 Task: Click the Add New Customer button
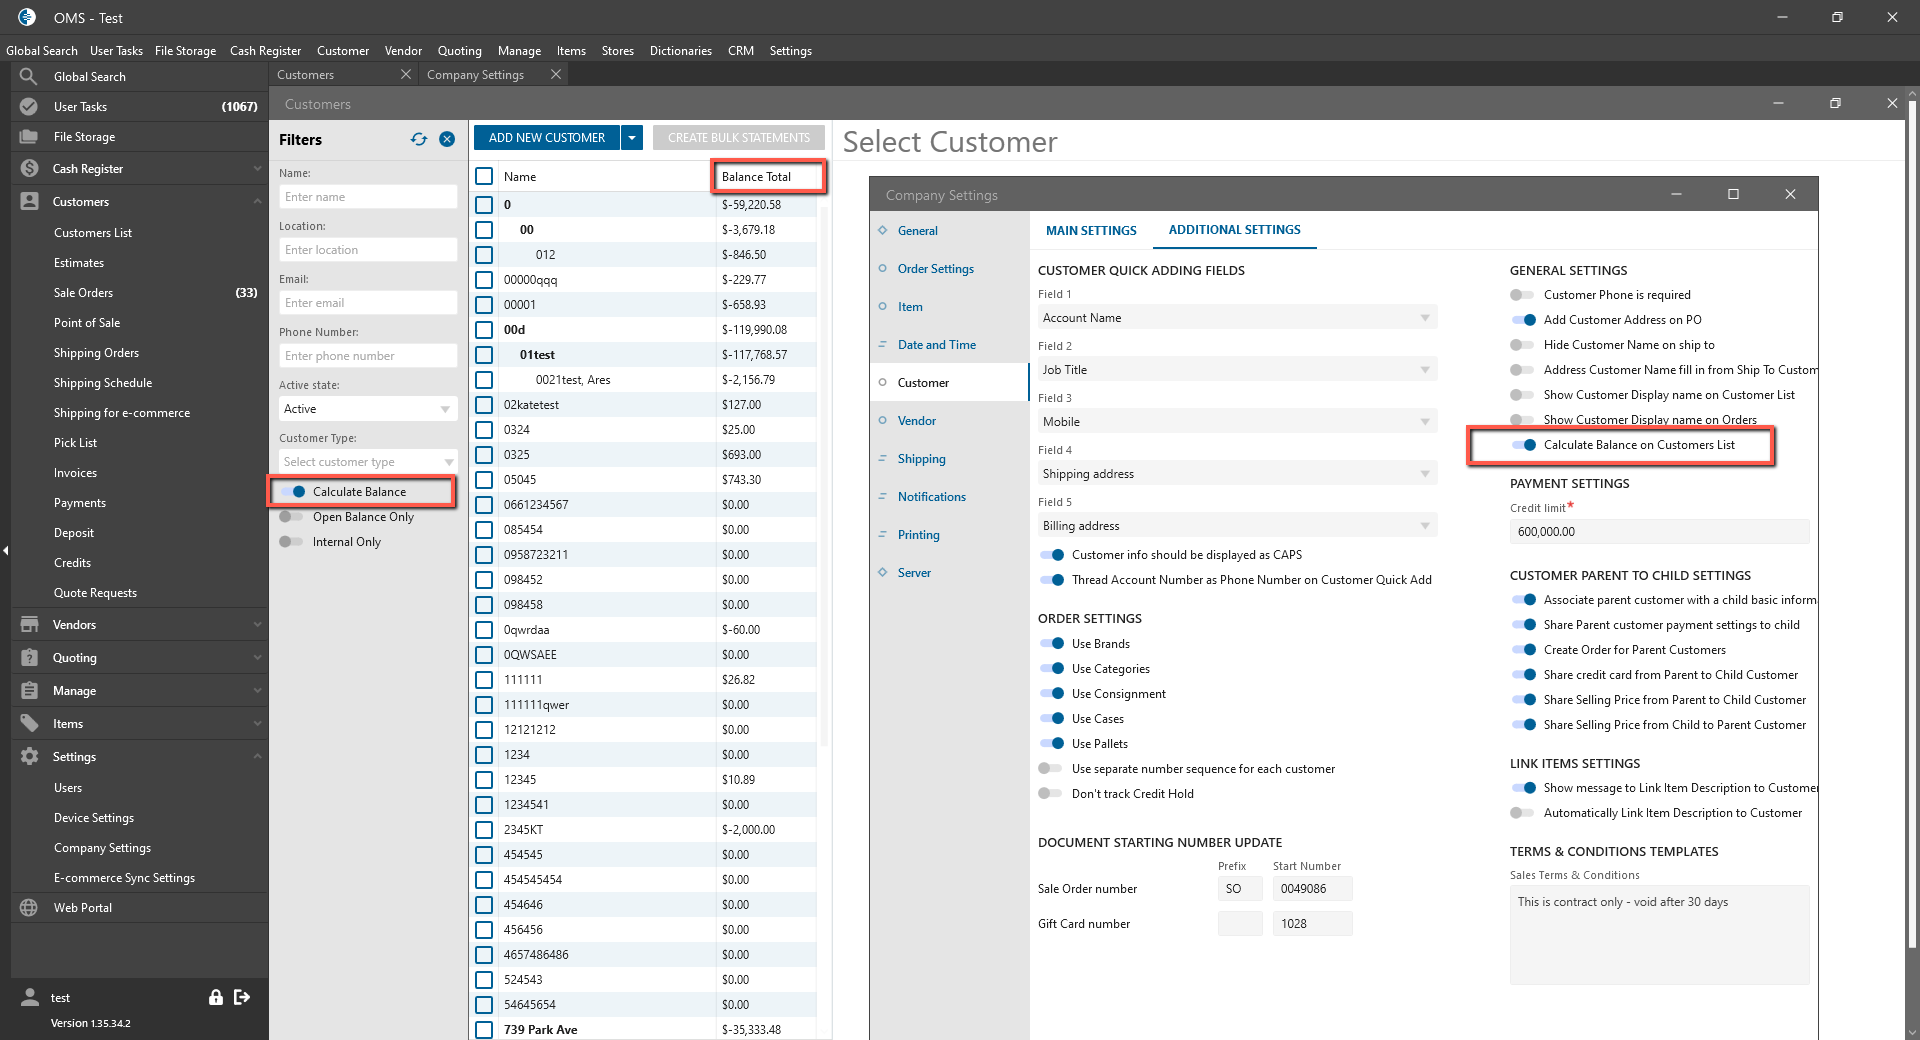546,138
